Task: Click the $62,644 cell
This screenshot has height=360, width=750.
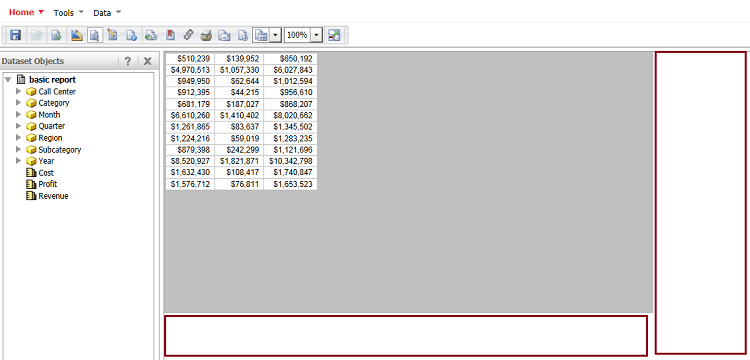Action: coord(239,81)
